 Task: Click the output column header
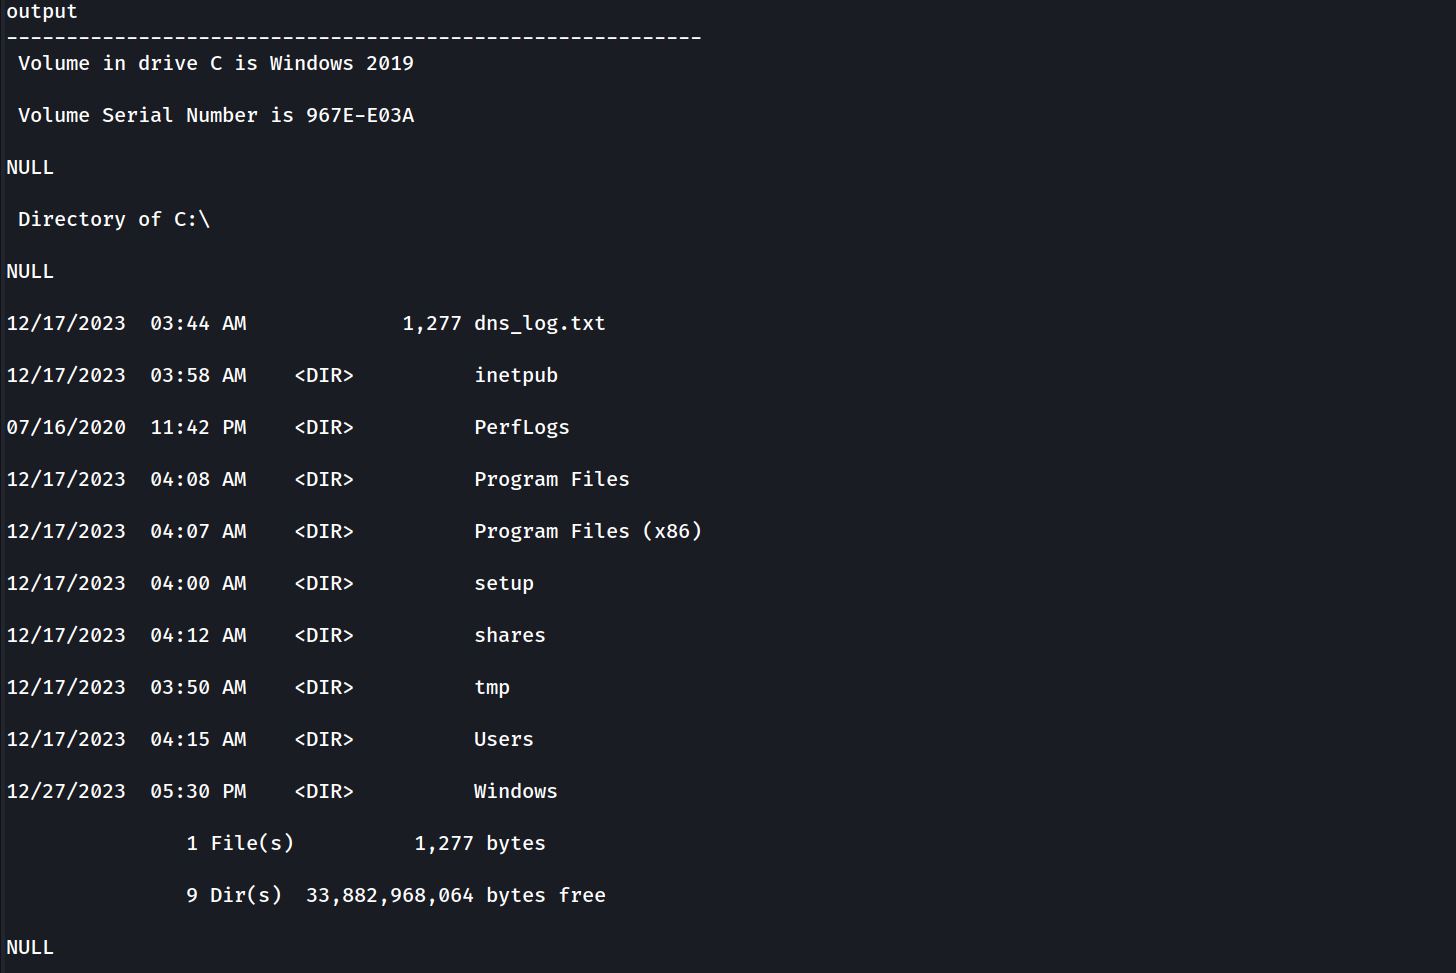42,12
